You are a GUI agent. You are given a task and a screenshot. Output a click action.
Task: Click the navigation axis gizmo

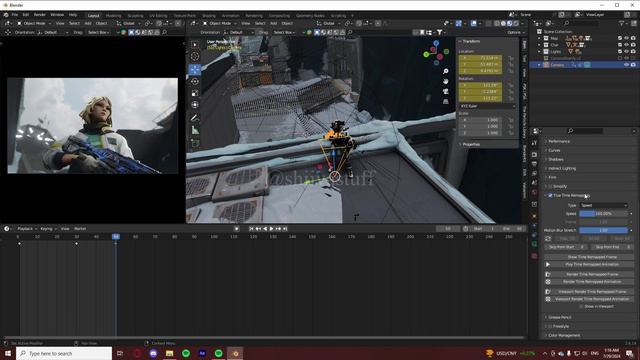click(436, 53)
